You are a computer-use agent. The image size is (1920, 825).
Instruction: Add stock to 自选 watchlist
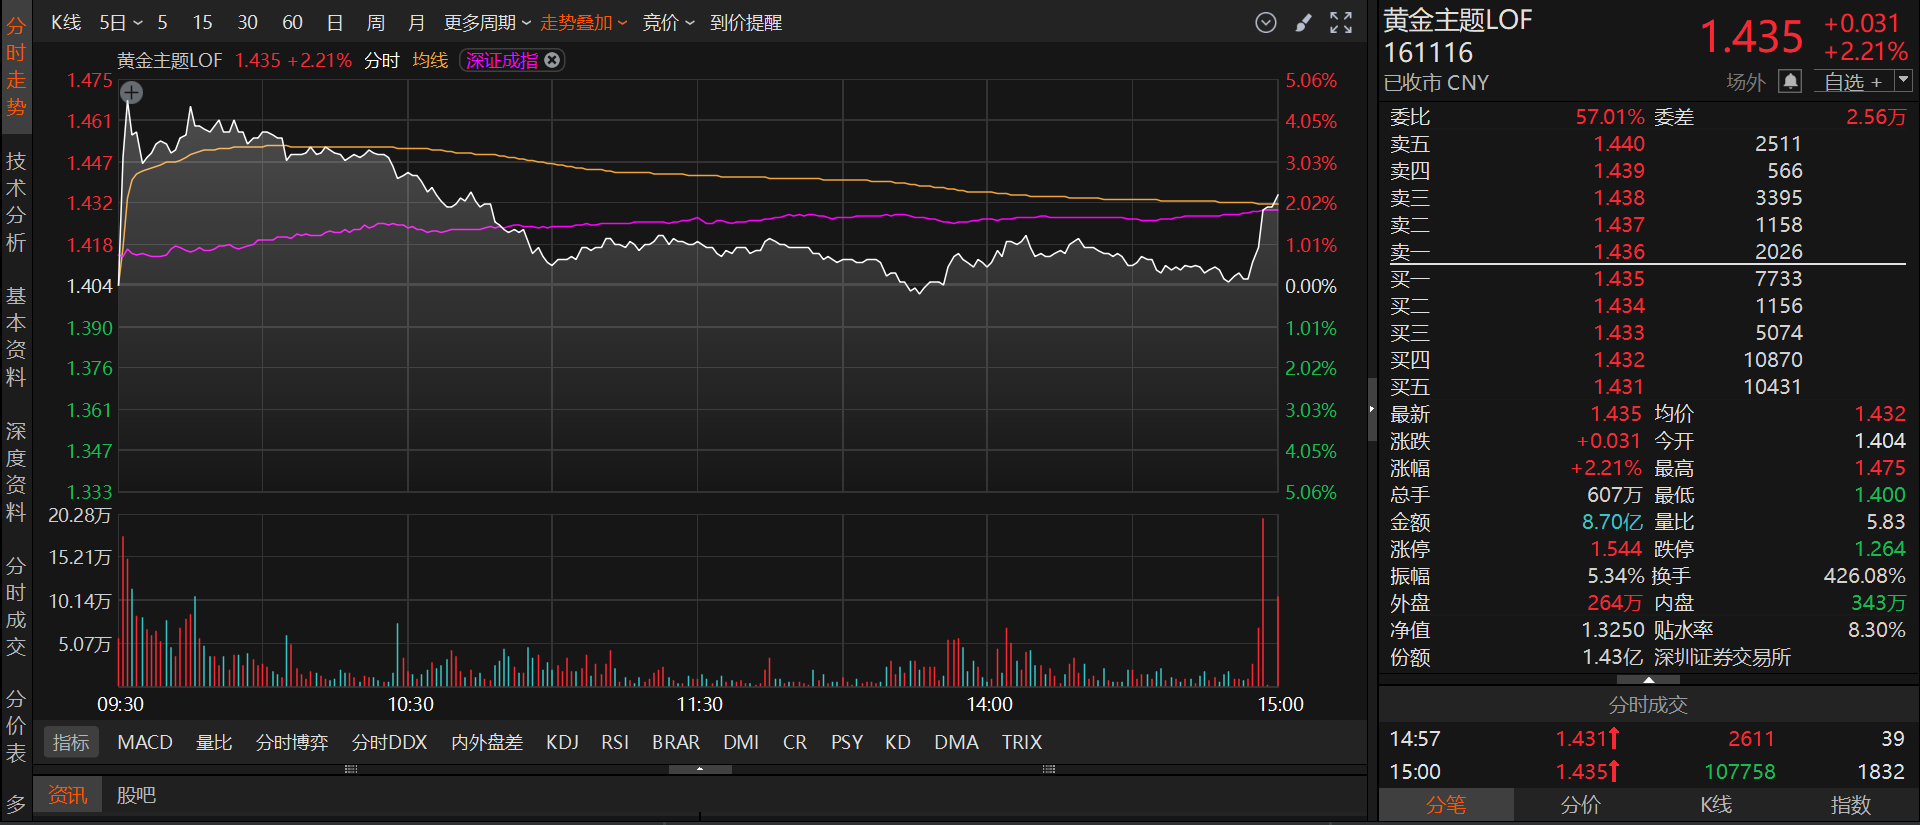coord(1852,82)
